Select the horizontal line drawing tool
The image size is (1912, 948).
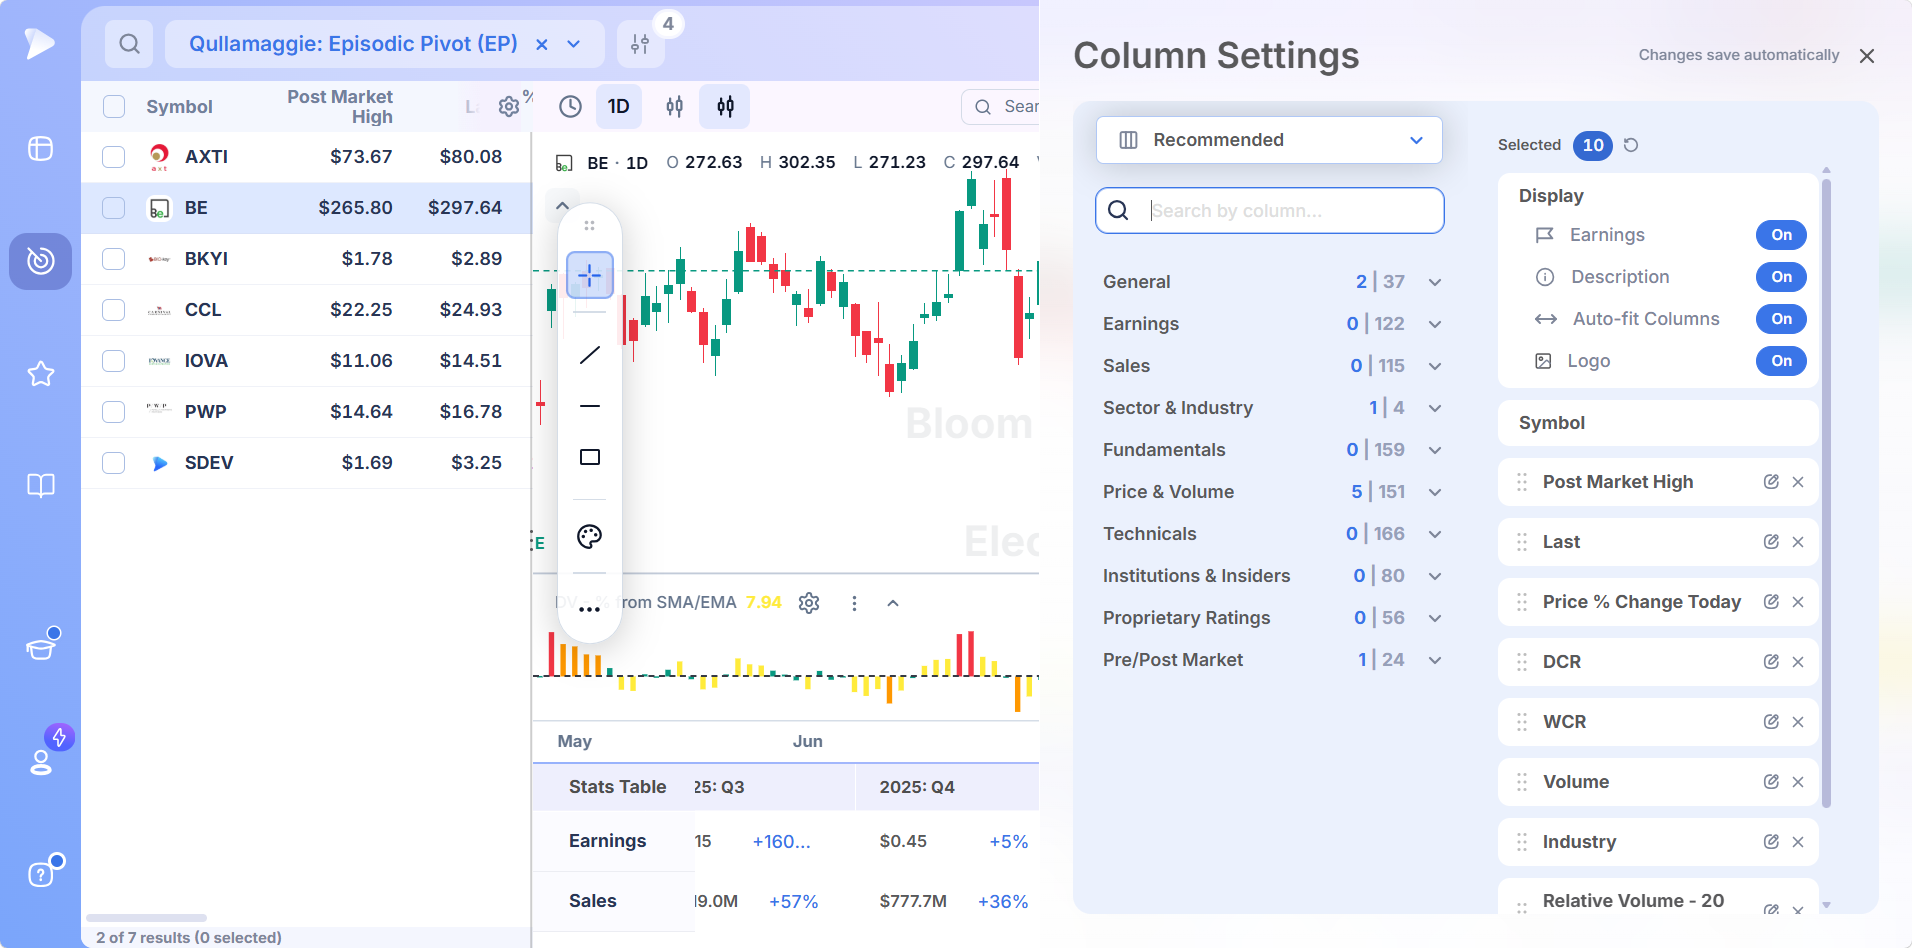tap(590, 406)
